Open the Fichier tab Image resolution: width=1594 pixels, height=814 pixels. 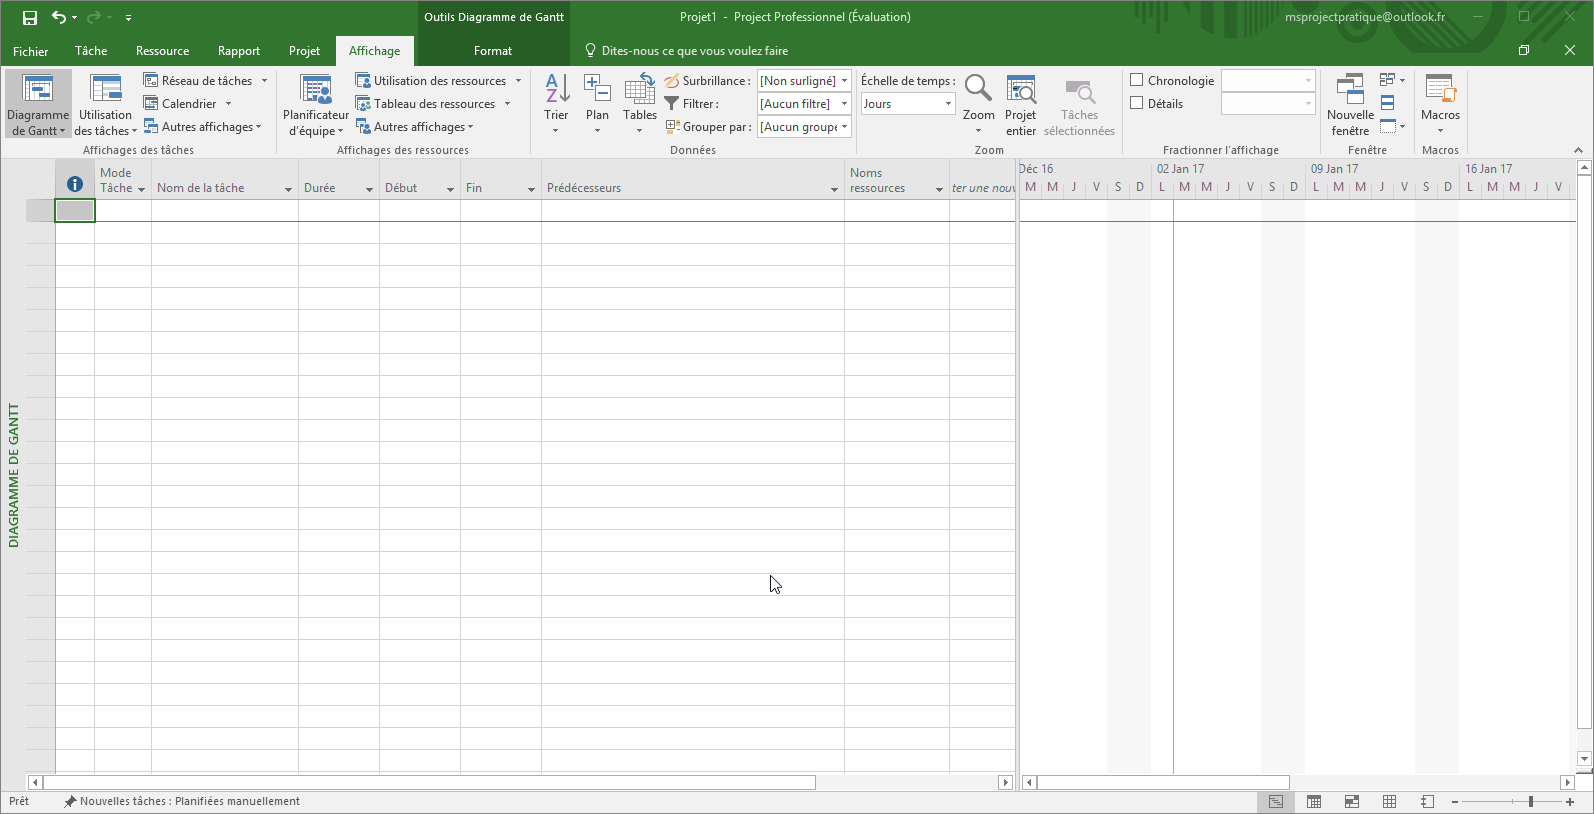coord(30,51)
